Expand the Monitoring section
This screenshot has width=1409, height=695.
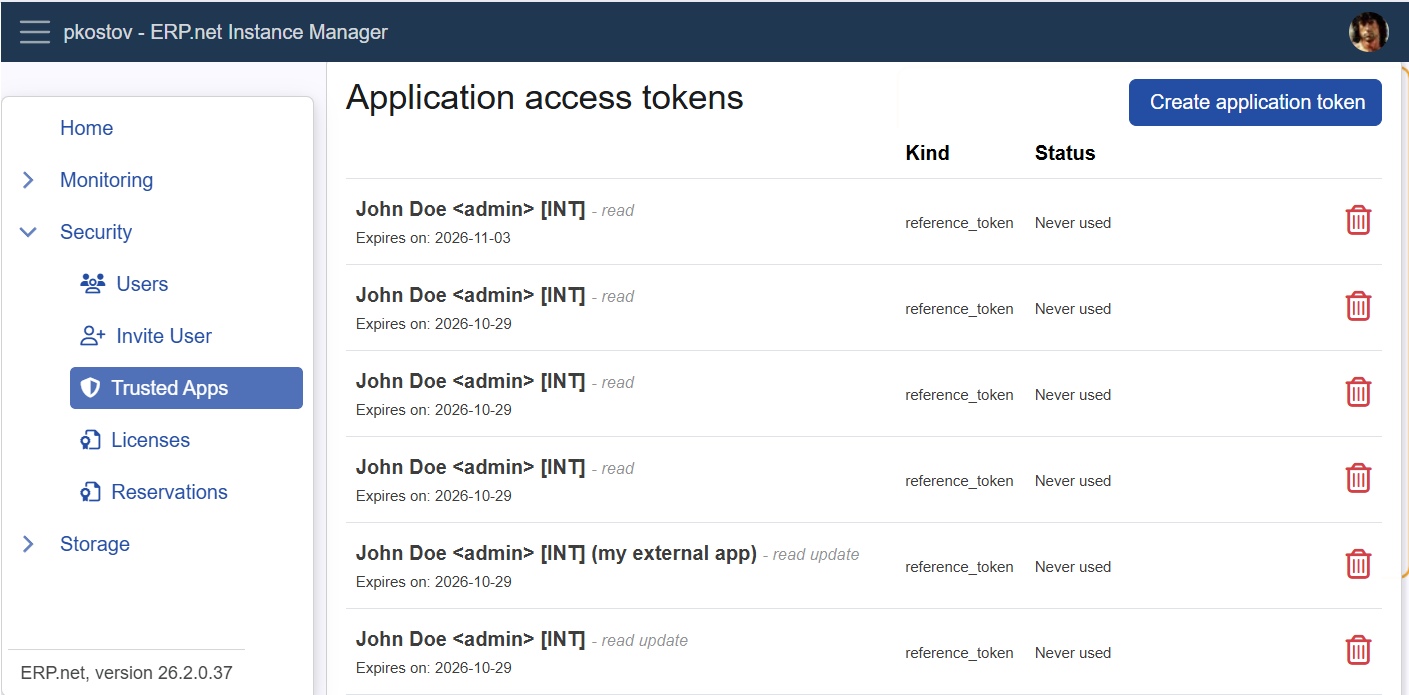[x=27, y=180]
